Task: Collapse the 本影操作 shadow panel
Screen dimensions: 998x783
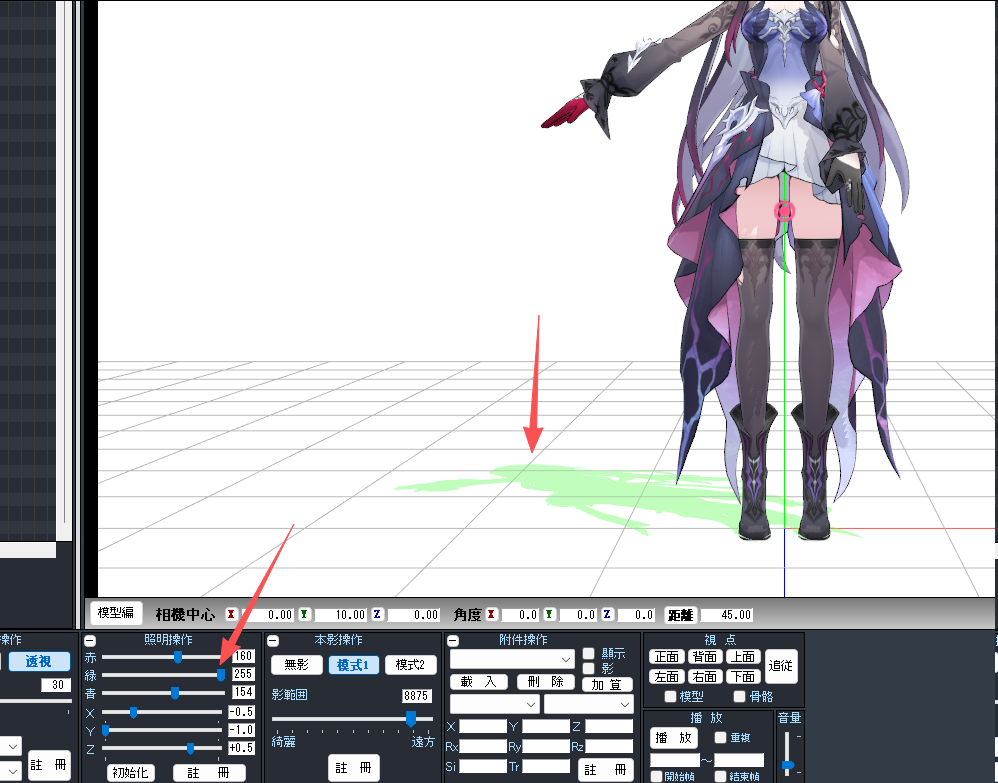Action: click(x=273, y=641)
